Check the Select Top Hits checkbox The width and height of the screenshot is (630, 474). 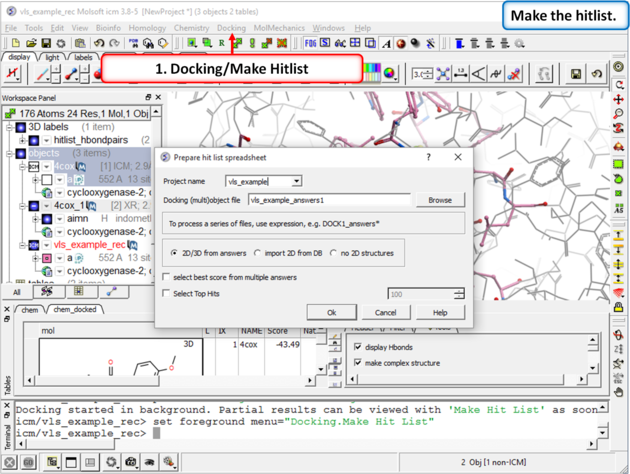(x=166, y=294)
